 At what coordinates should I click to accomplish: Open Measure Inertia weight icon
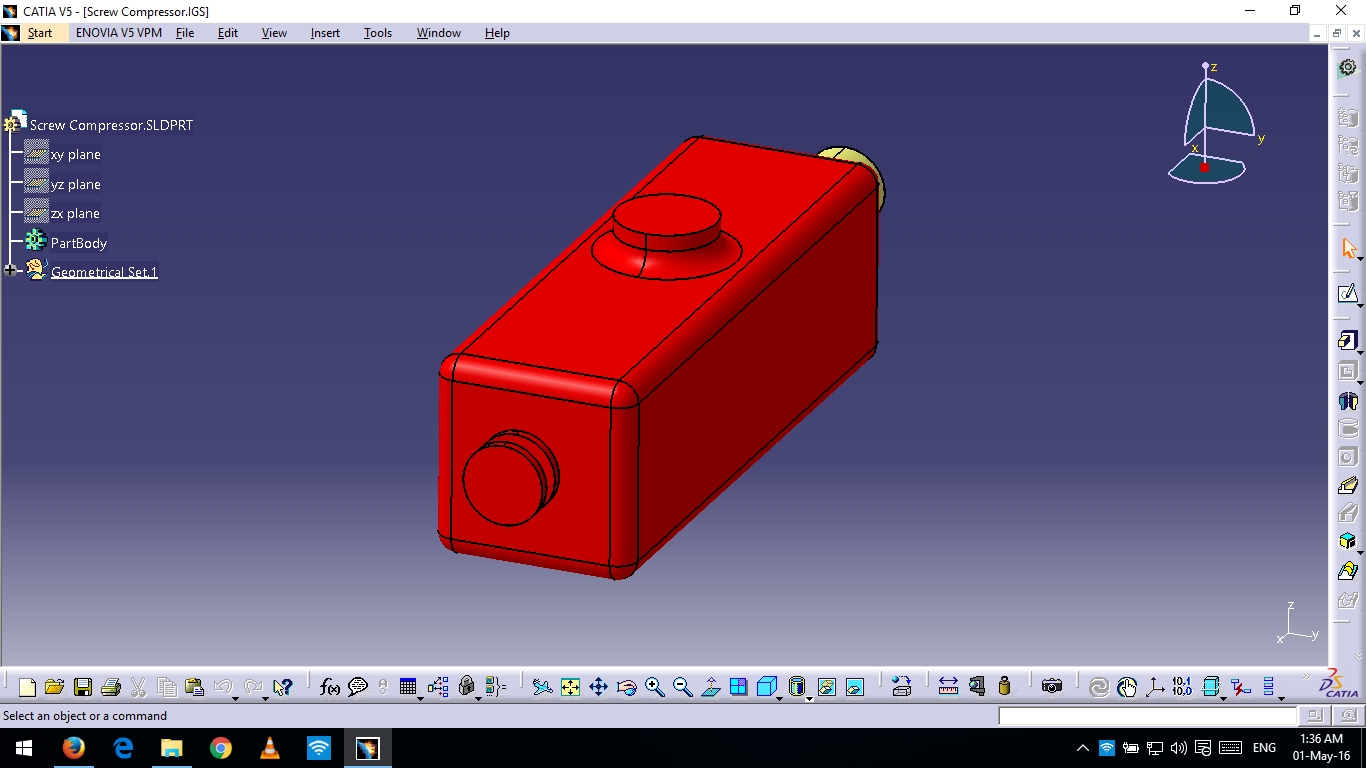pos(1005,687)
